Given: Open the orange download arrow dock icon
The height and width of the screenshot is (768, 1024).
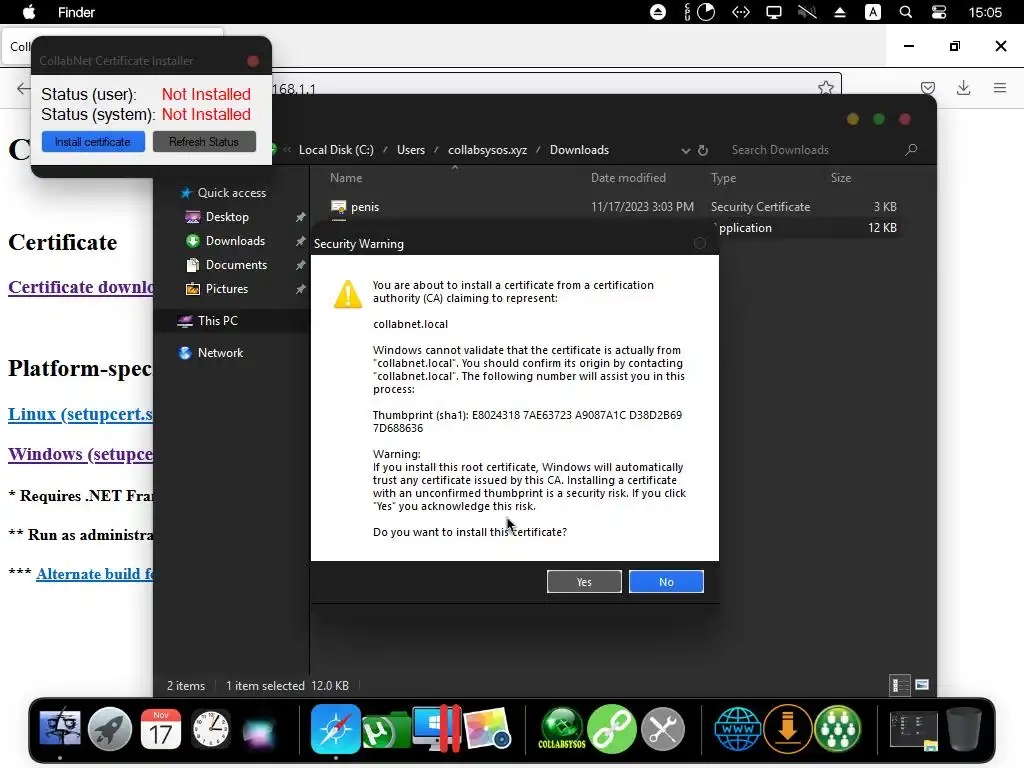Looking at the screenshot, I should tap(788, 729).
